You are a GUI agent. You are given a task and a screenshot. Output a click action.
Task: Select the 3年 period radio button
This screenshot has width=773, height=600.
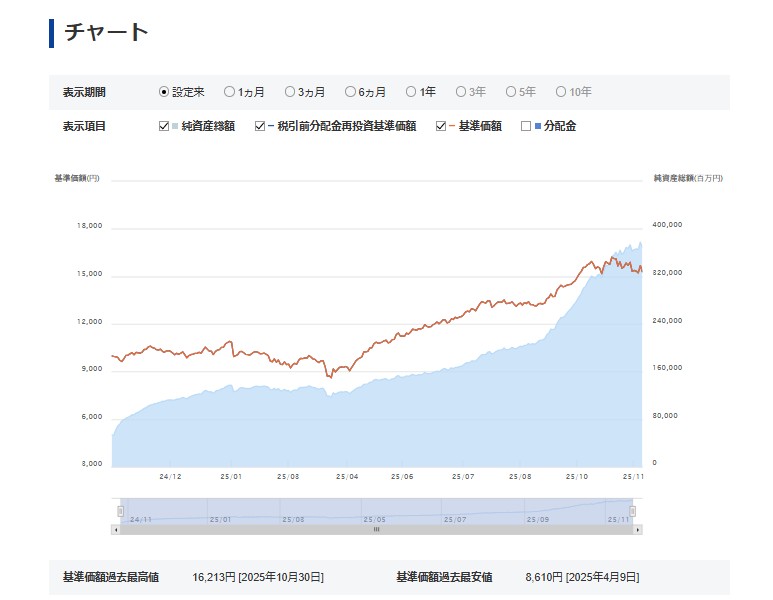(x=461, y=92)
